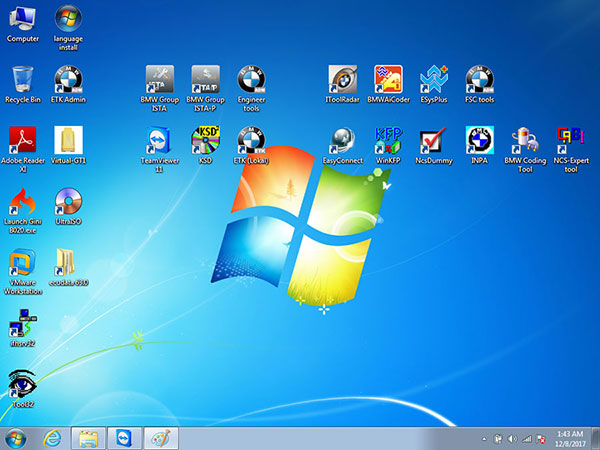Open BMW Coding Tool icon
This screenshot has width=600, height=450.
[x=525, y=141]
